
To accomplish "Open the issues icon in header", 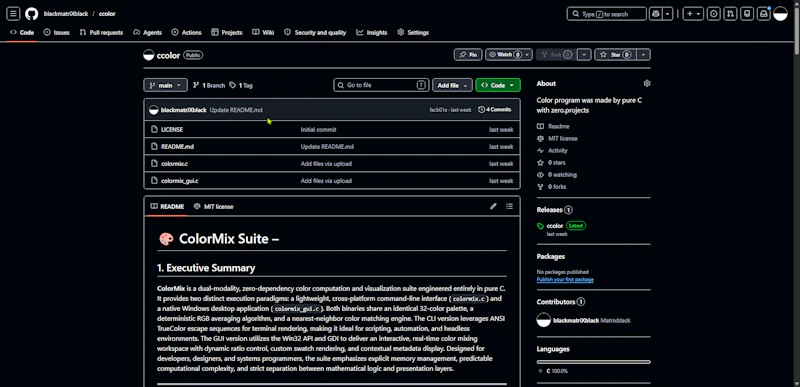I will (713, 14).
